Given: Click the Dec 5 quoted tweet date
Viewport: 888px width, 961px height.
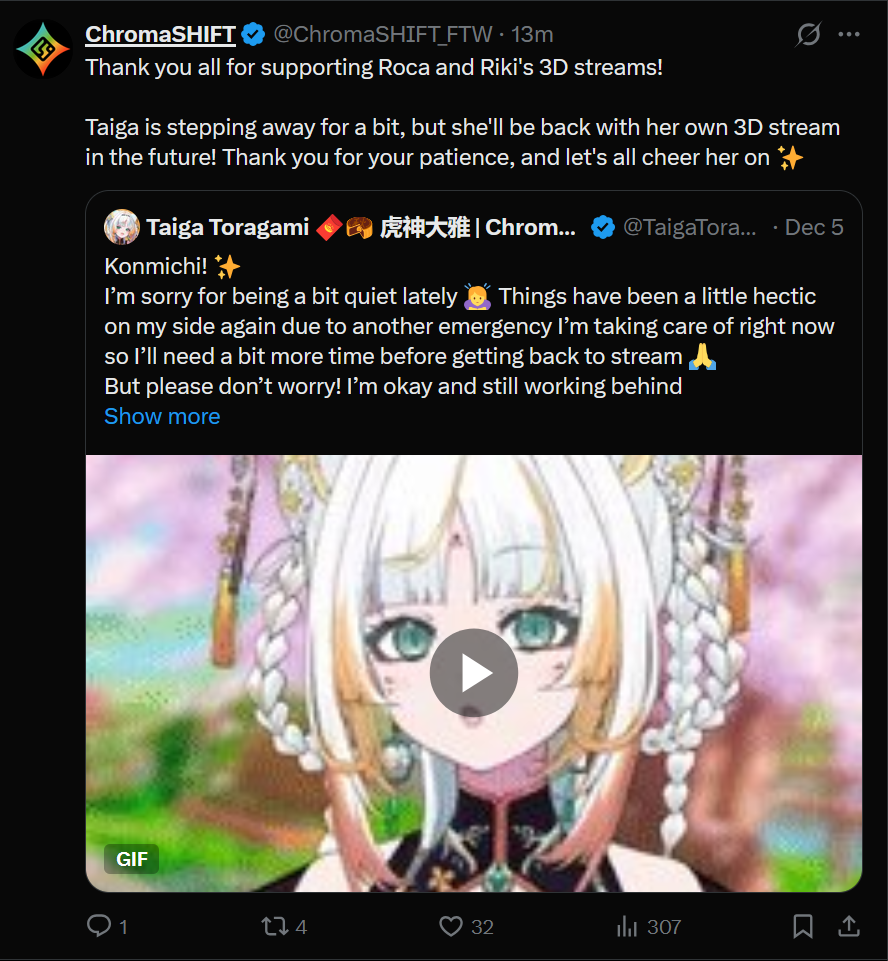Looking at the screenshot, I should (x=814, y=227).
